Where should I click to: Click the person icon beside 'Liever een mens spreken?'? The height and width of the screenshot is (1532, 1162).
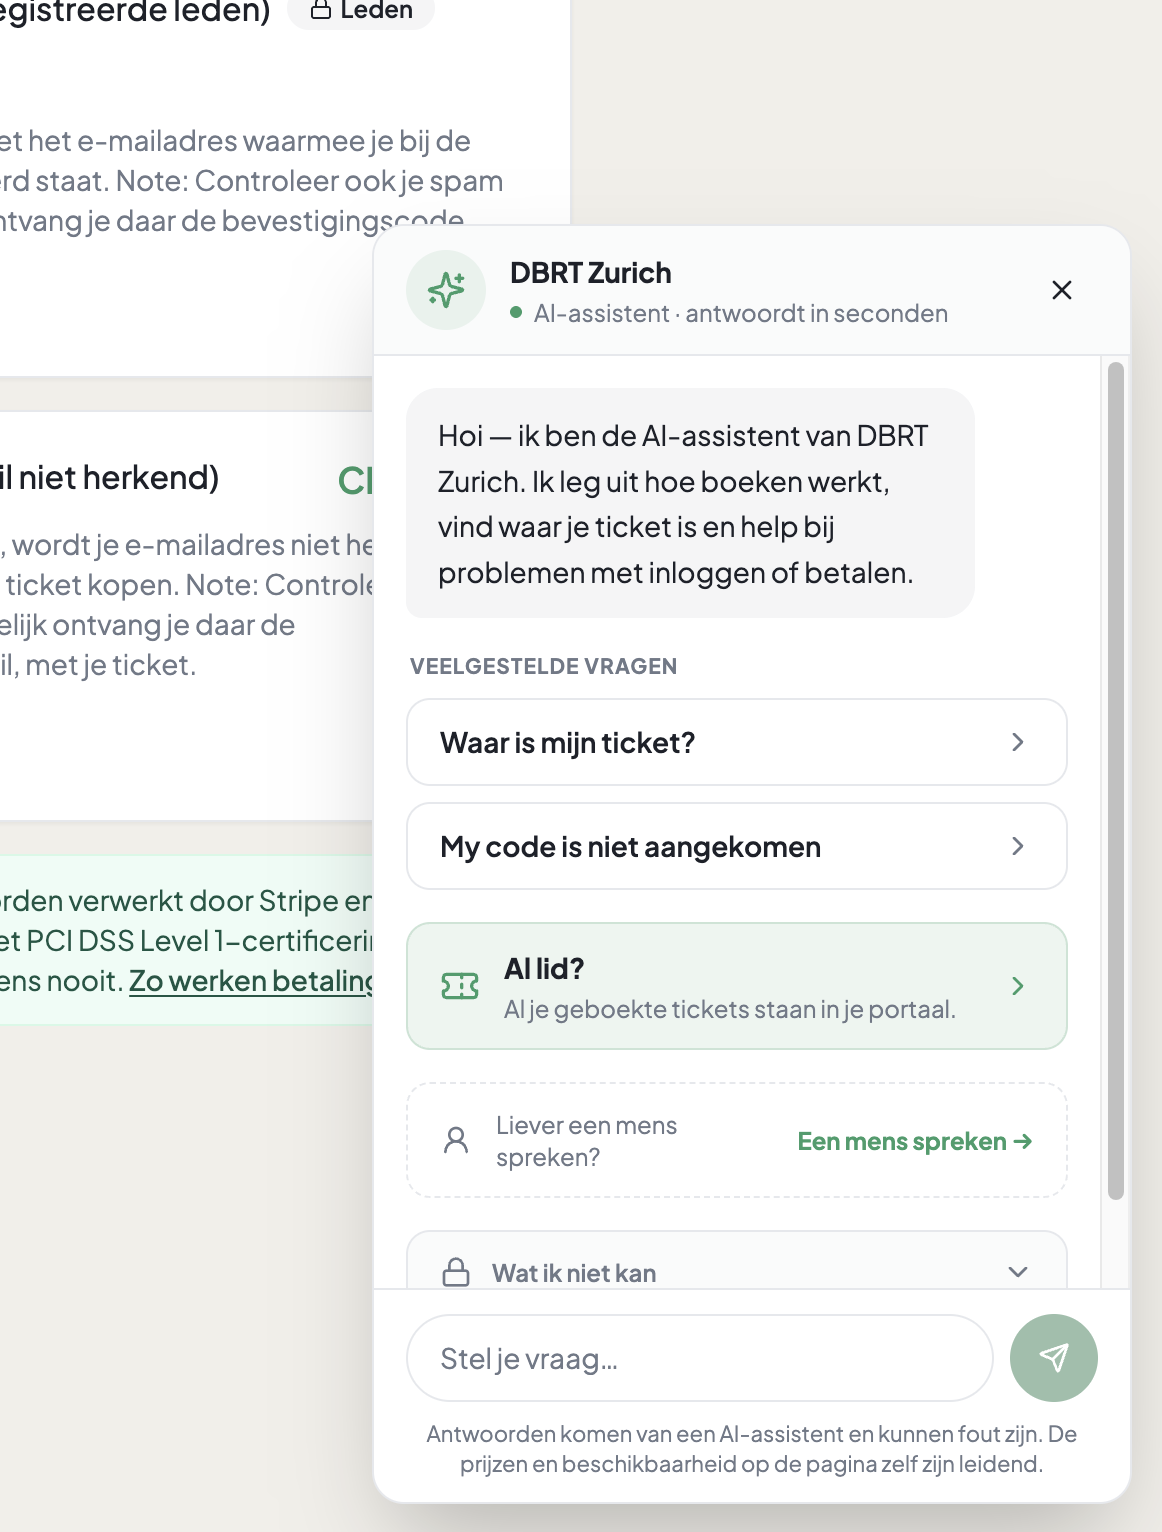tap(456, 1140)
